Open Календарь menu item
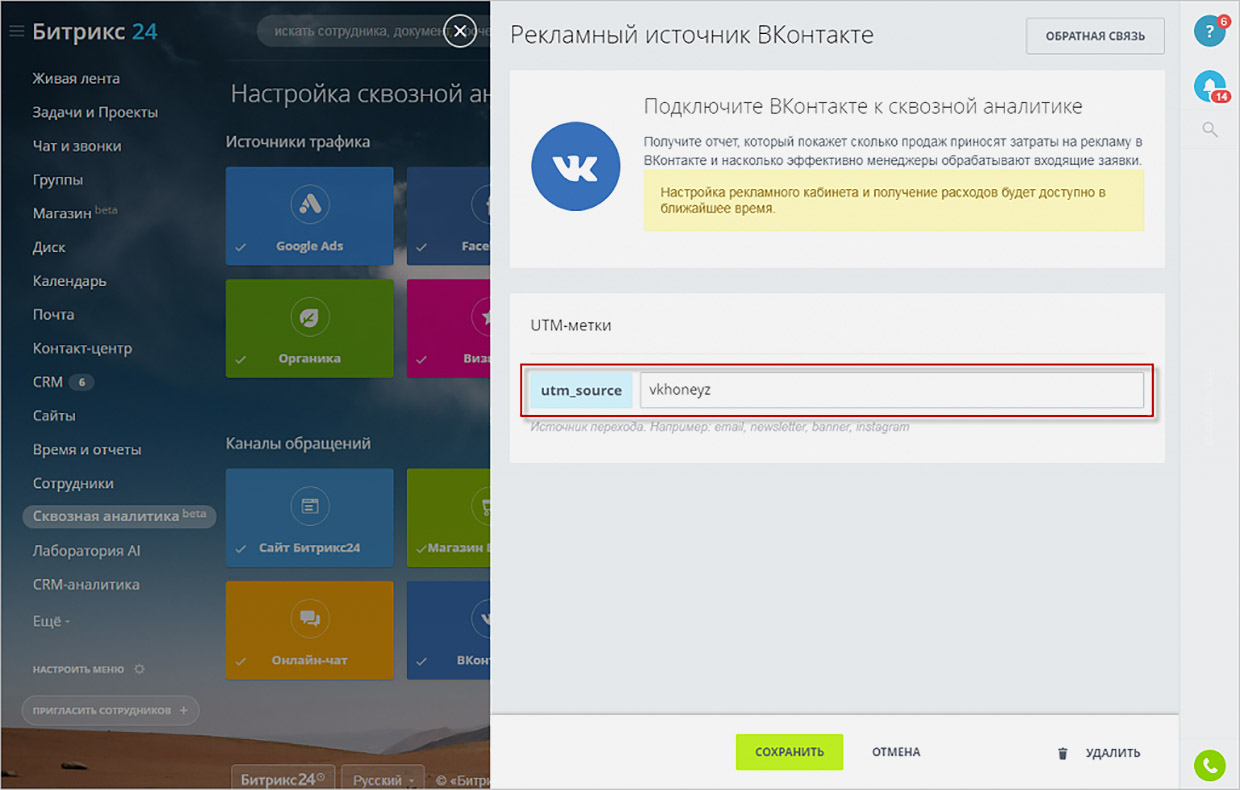Screen dimensions: 1240x790 coord(69,281)
